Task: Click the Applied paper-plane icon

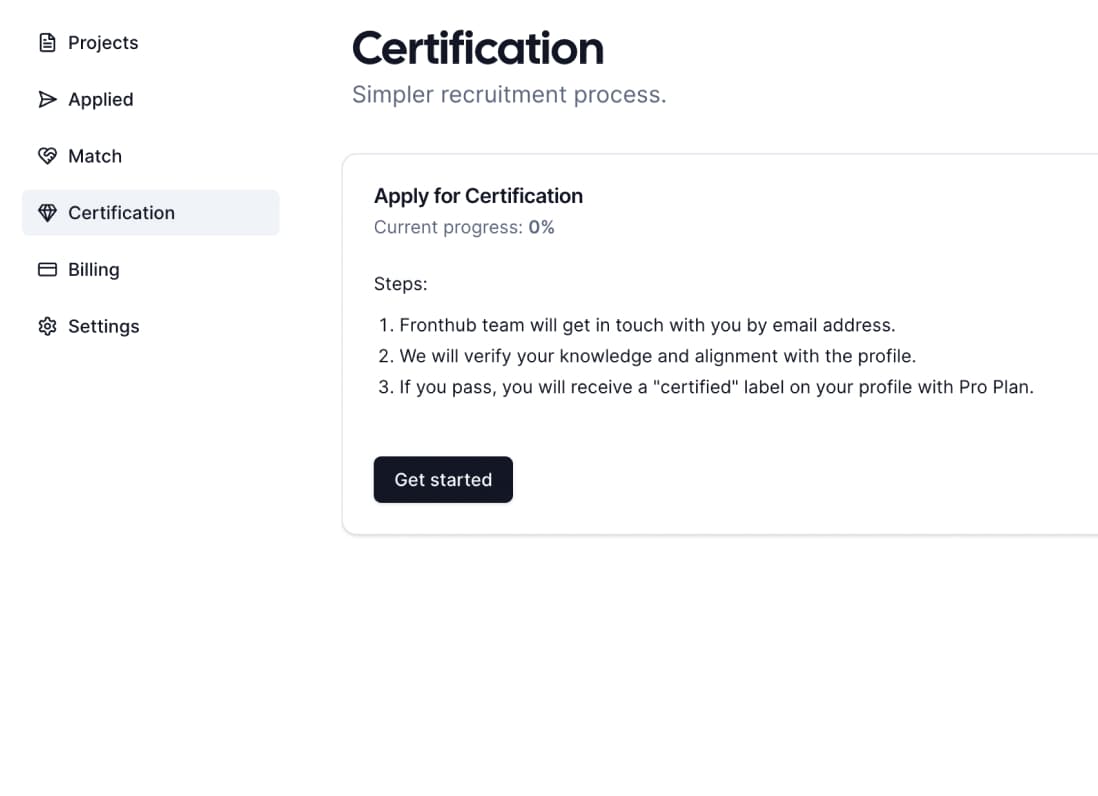Action: tap(47, 99)
